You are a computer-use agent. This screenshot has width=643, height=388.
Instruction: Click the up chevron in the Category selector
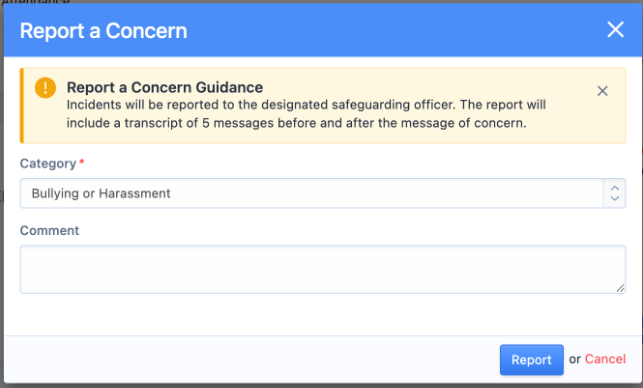point(614,188)
